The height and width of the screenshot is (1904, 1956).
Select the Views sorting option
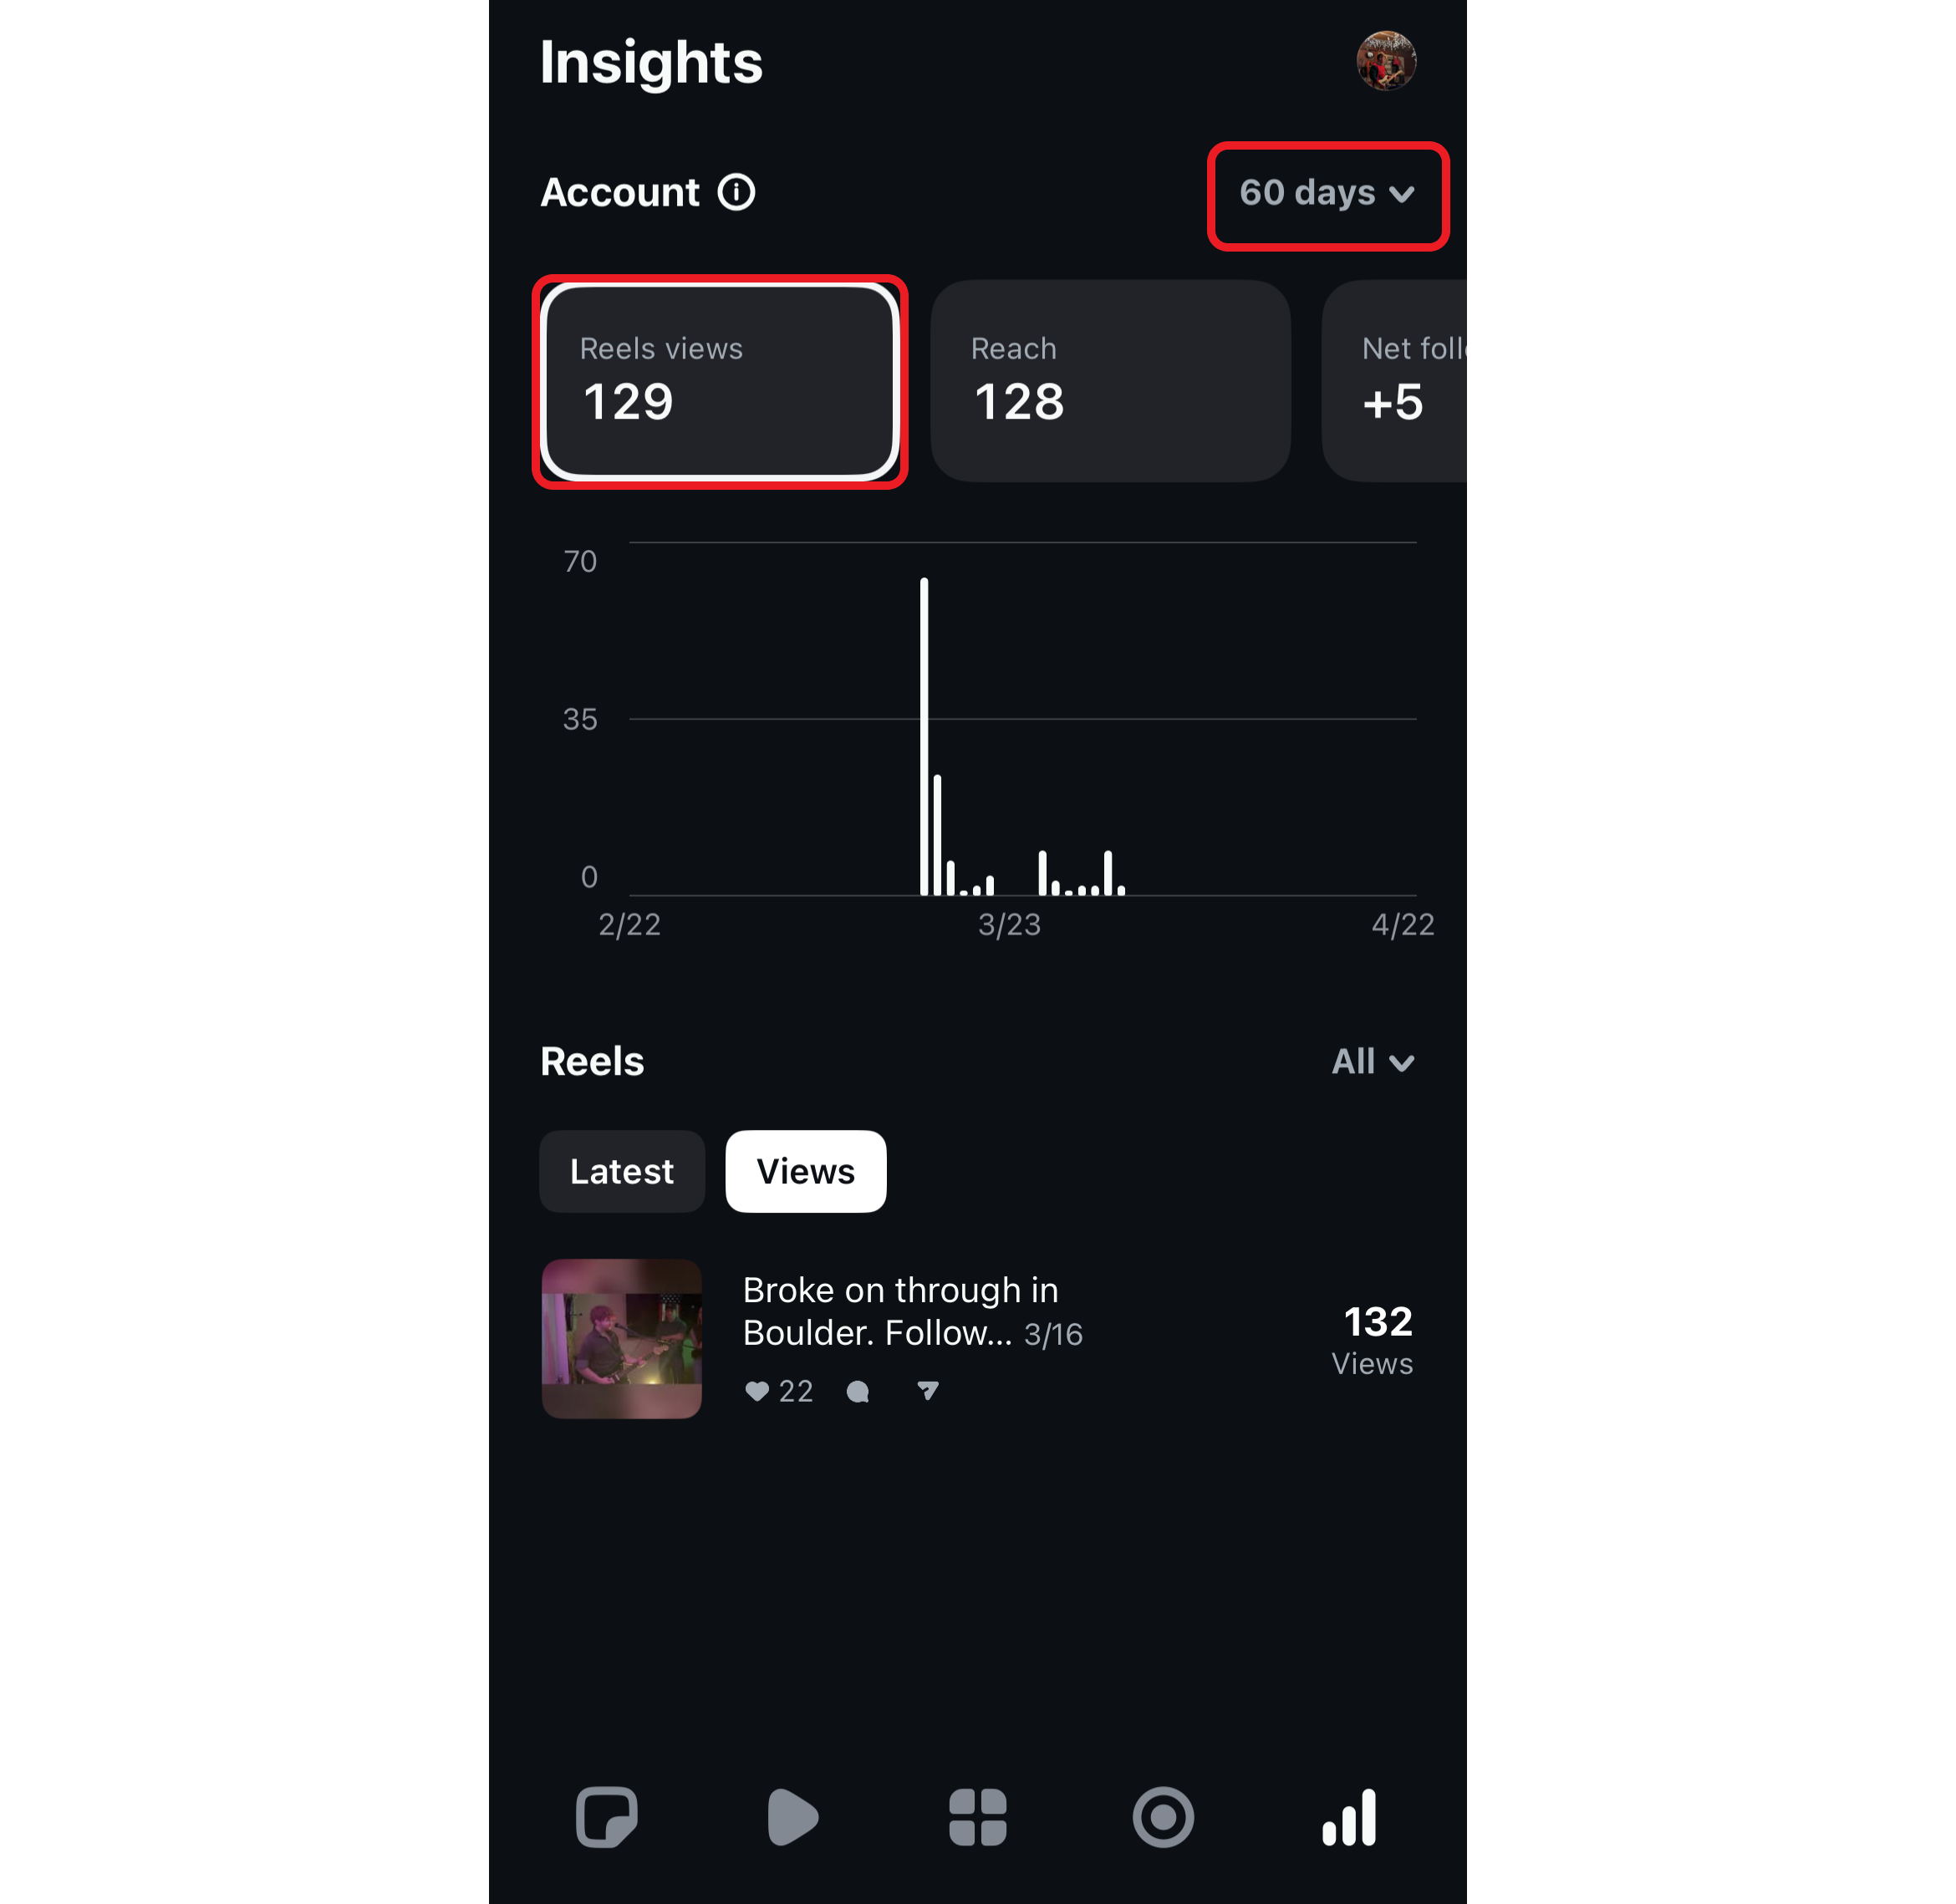[x=805, y=1171]
